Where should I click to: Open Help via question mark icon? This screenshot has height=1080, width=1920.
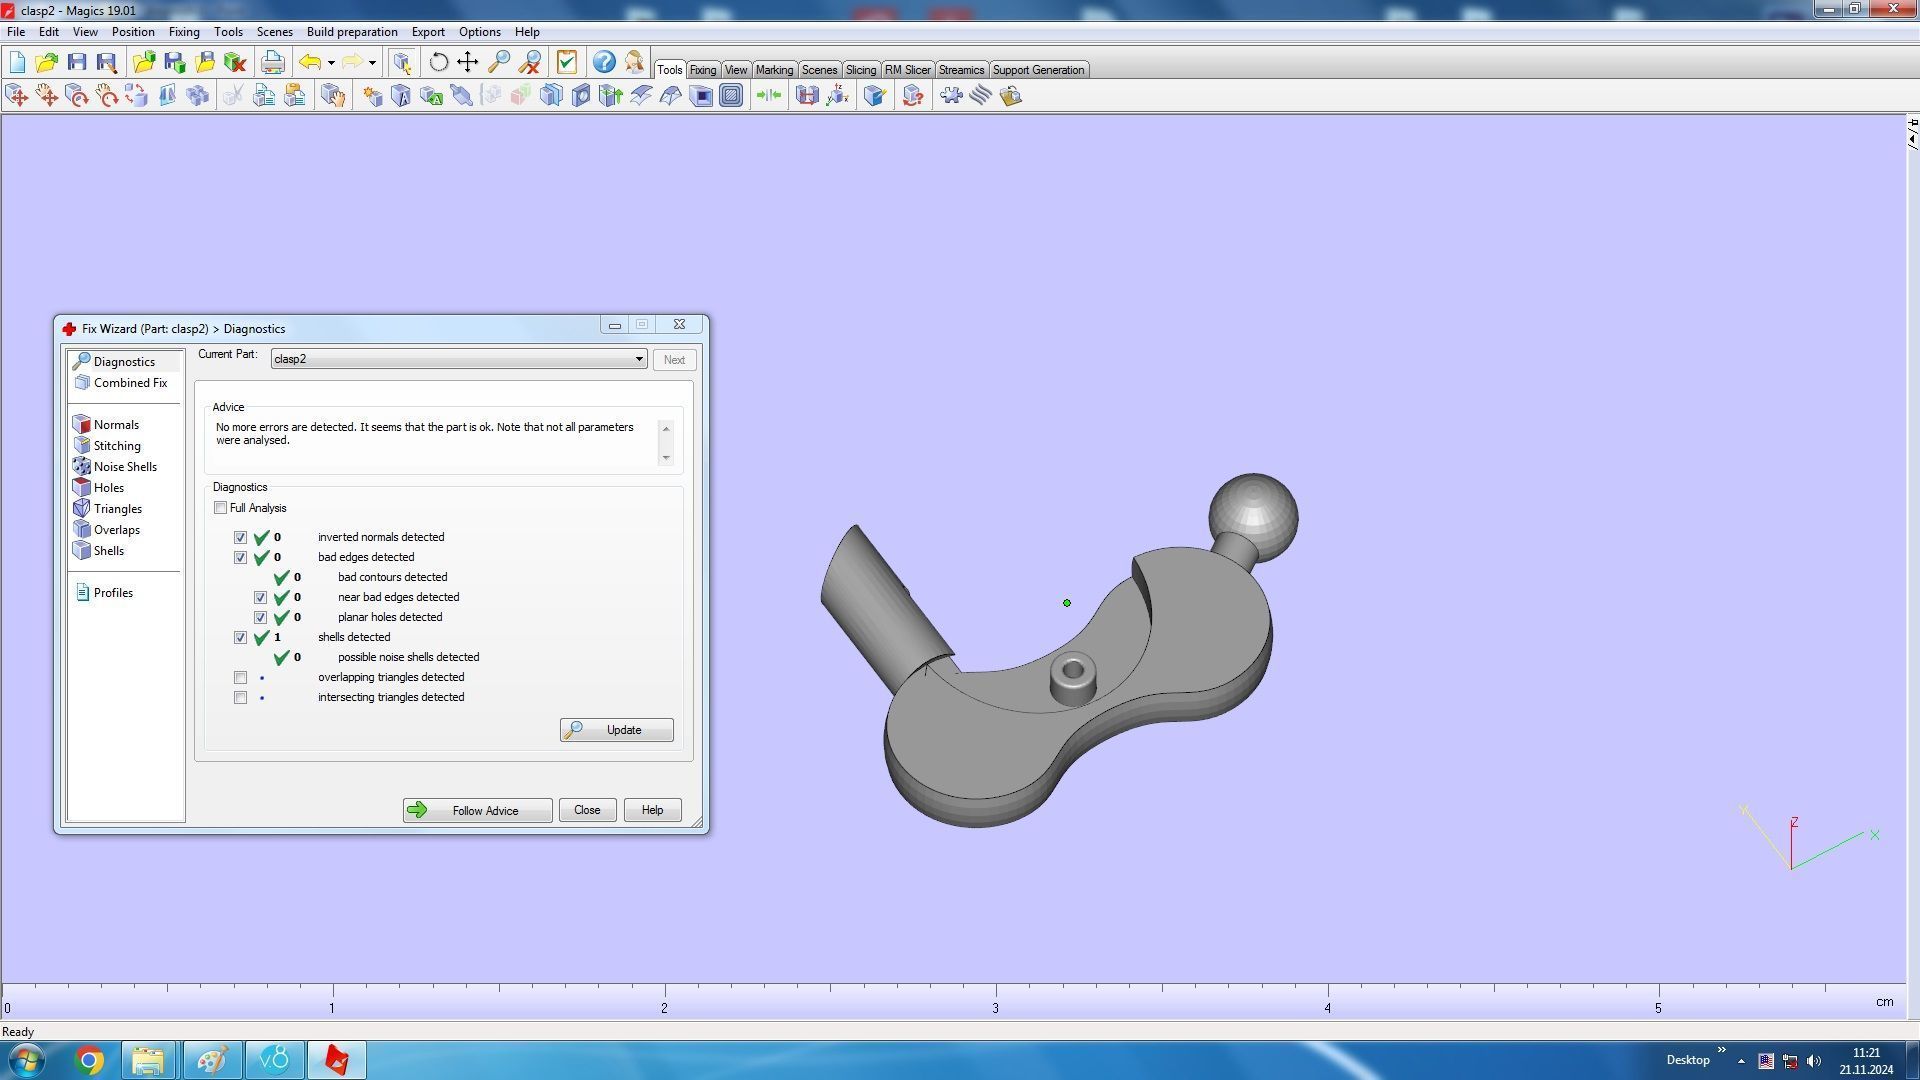(604, 62)
